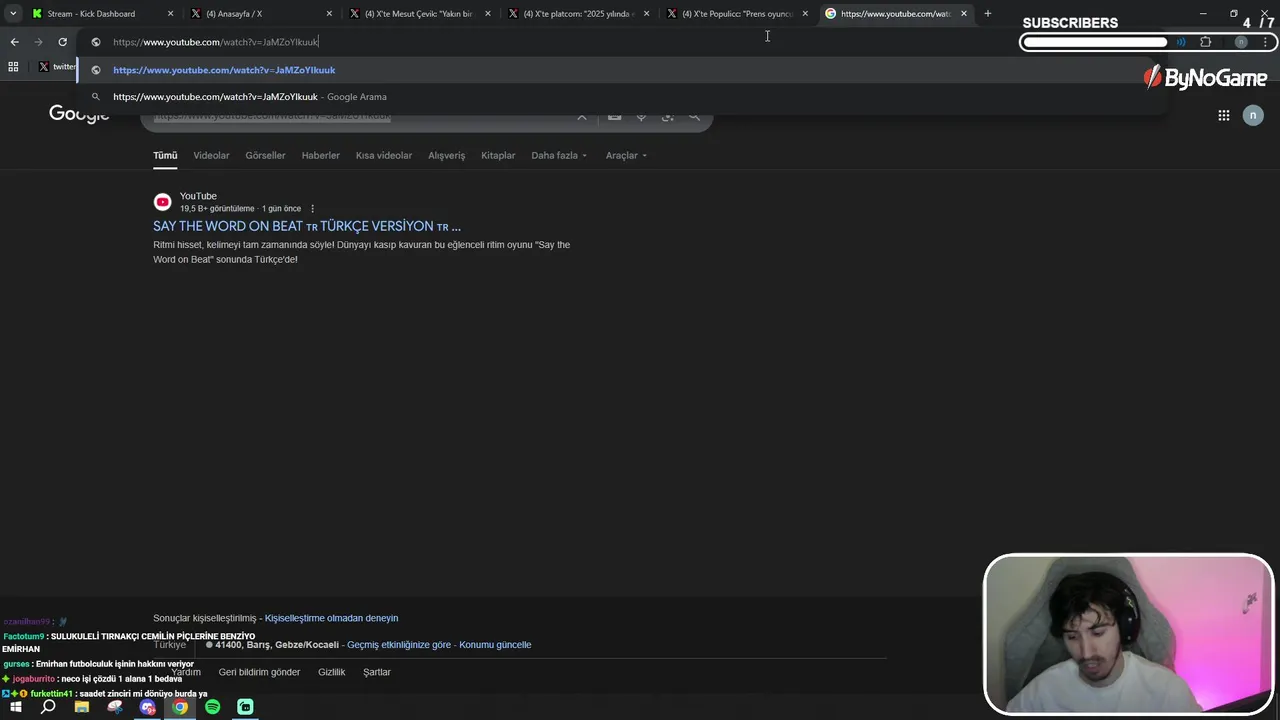Go forward using the browser forward arrow
The image size is (1280, 720).
tap(38, 42)
